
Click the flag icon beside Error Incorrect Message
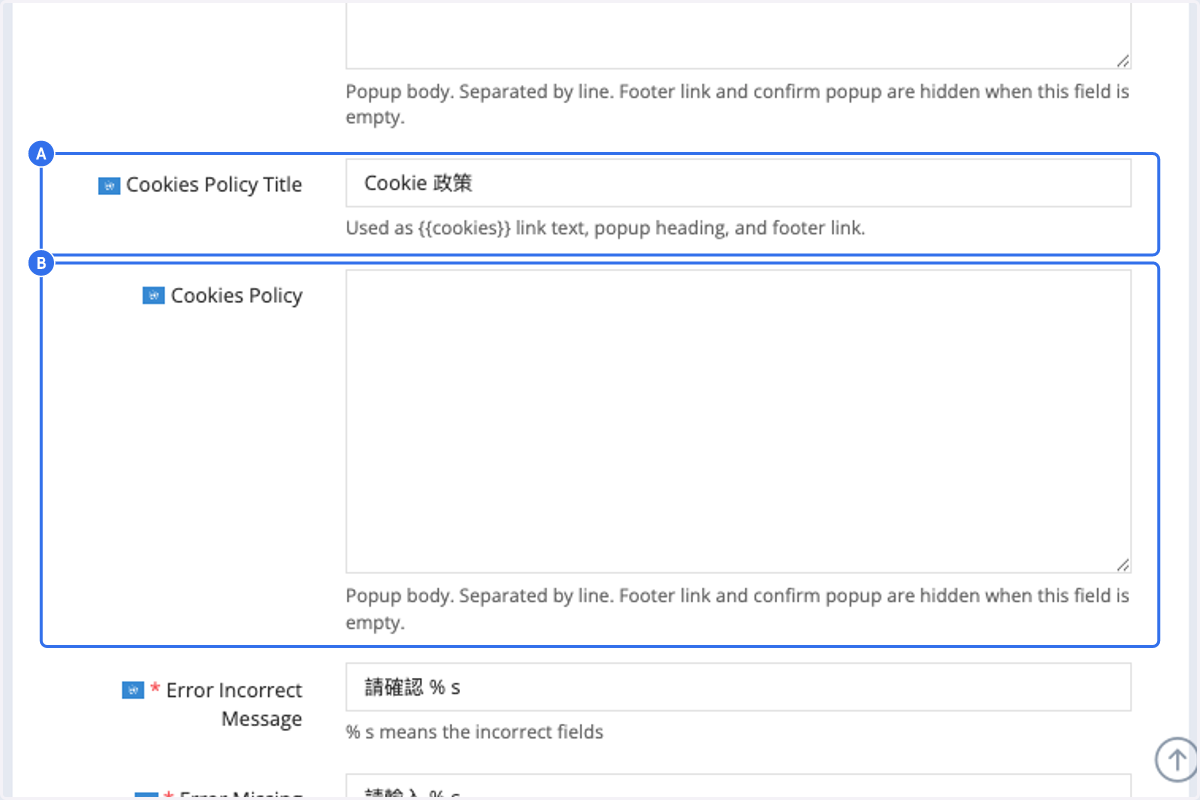coord(132,690)
